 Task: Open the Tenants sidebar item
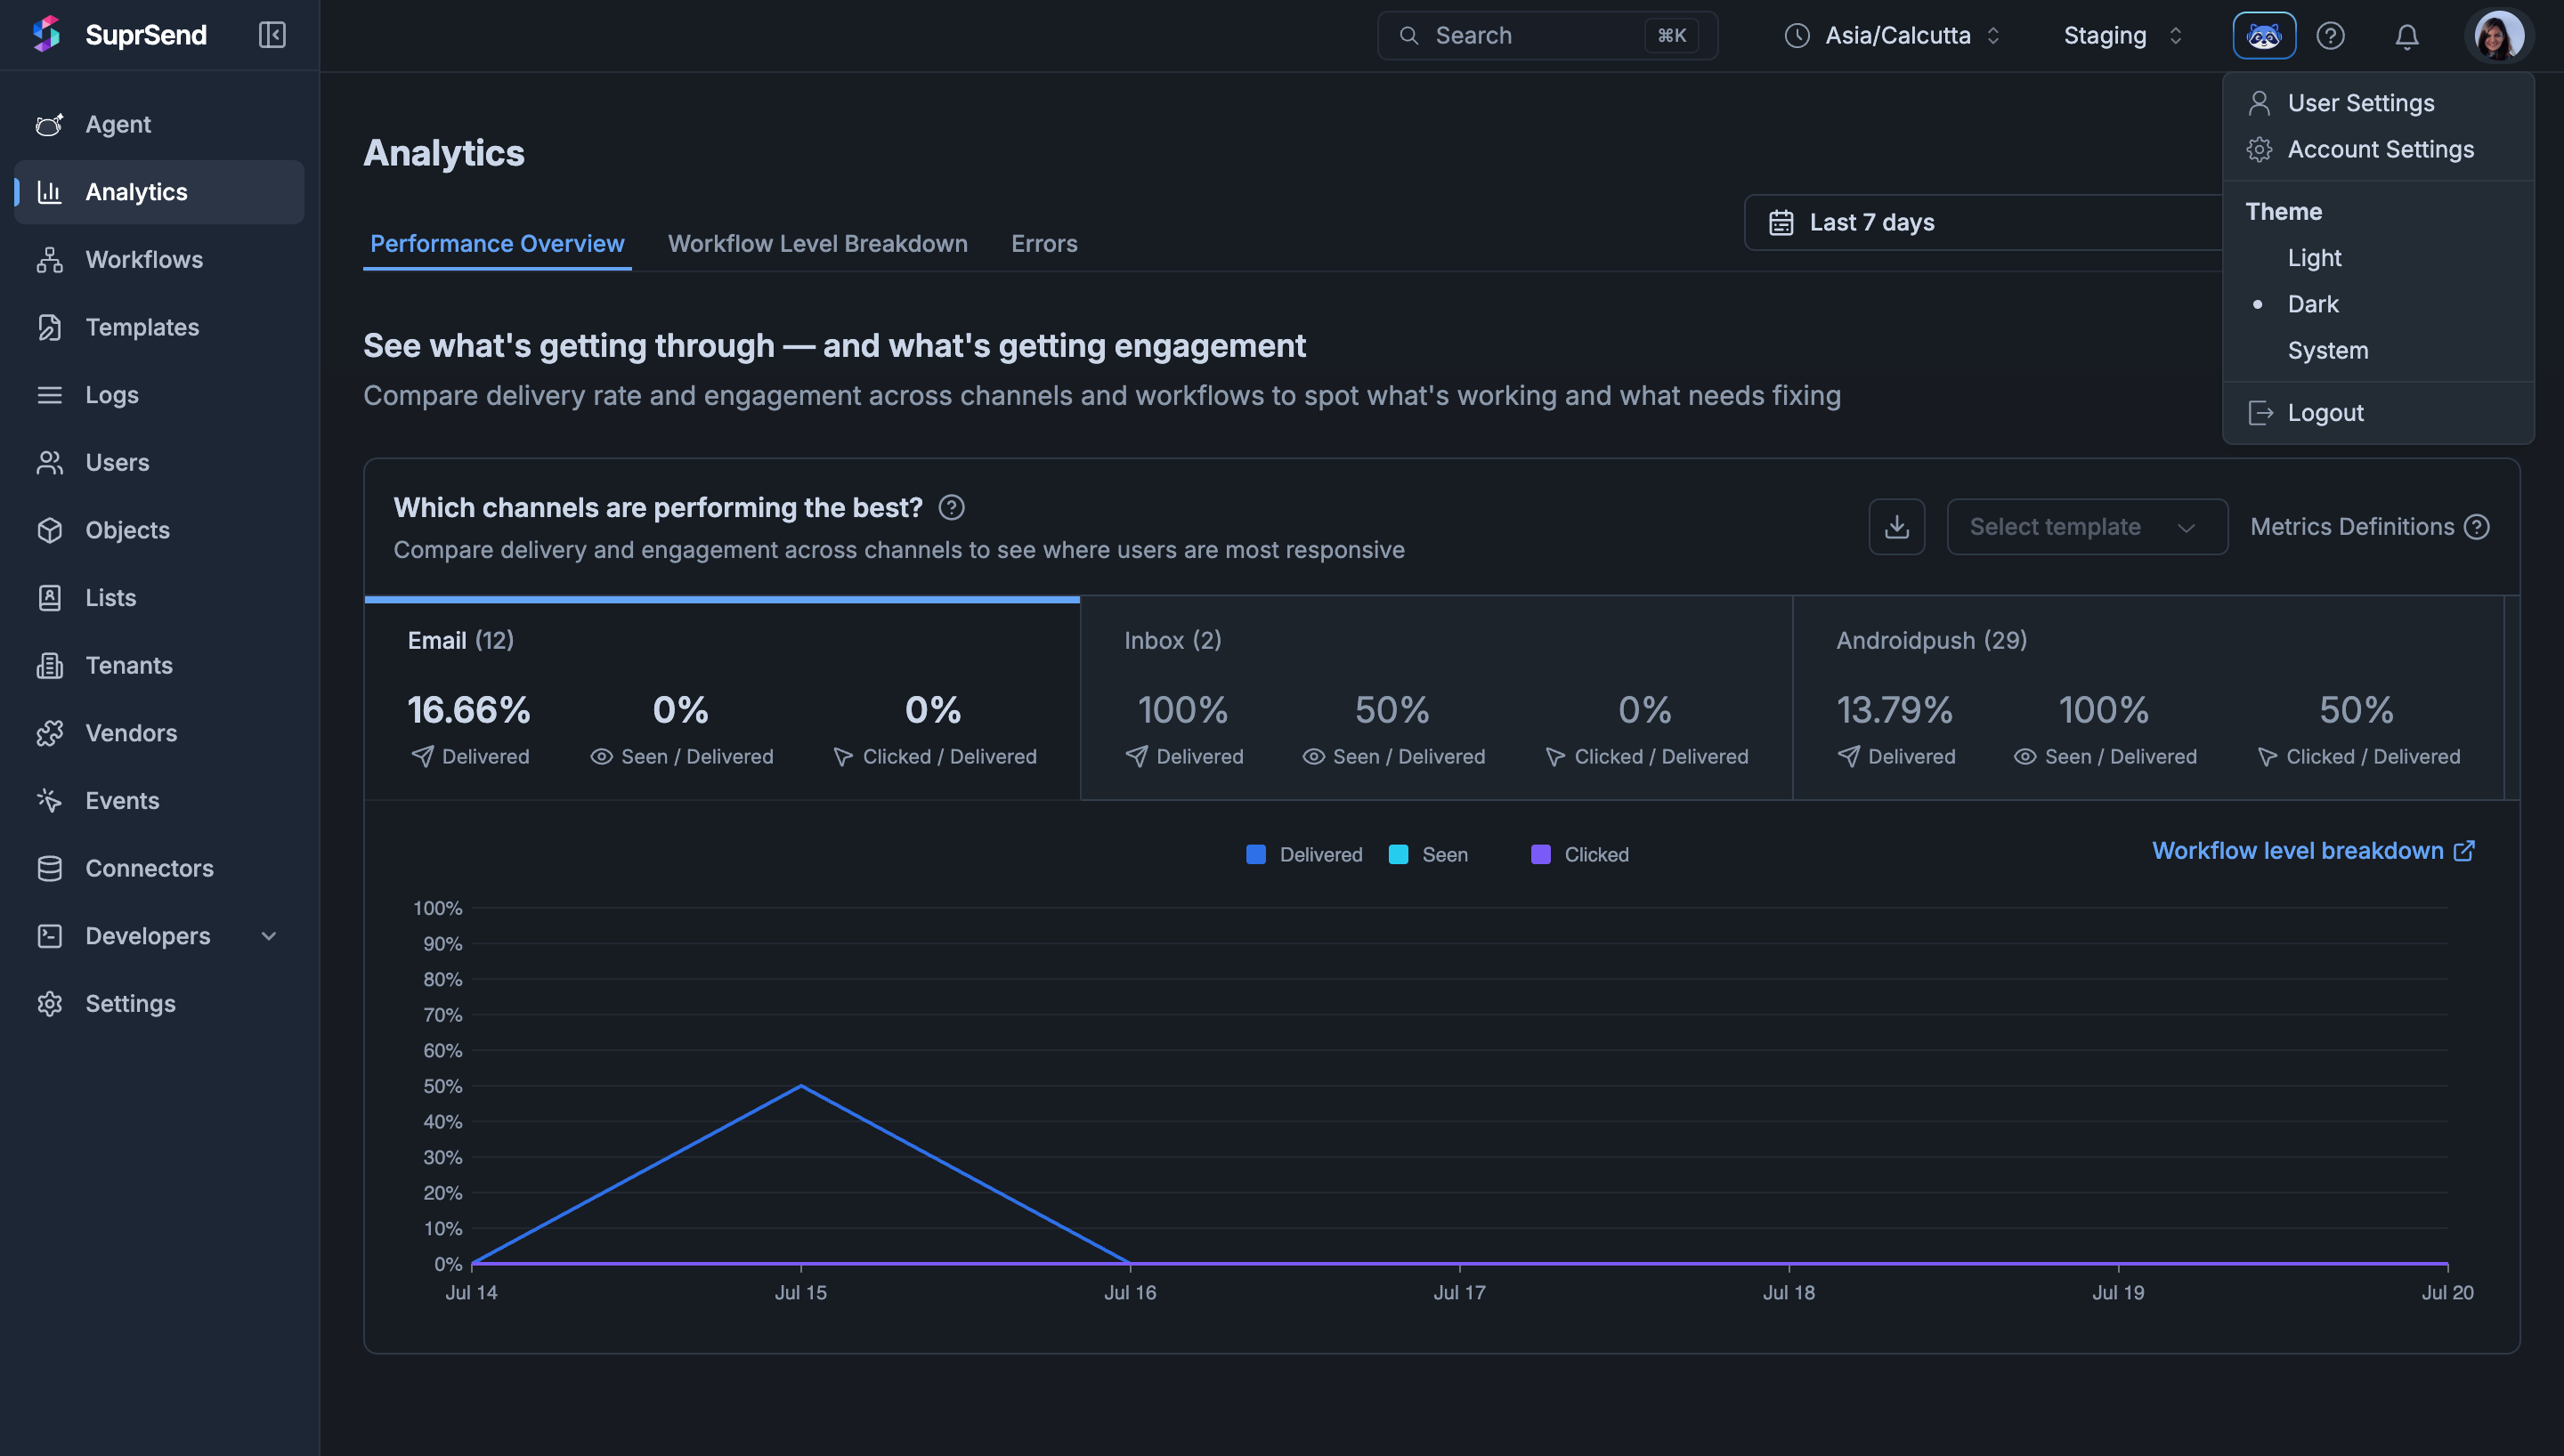pos(159,665)
